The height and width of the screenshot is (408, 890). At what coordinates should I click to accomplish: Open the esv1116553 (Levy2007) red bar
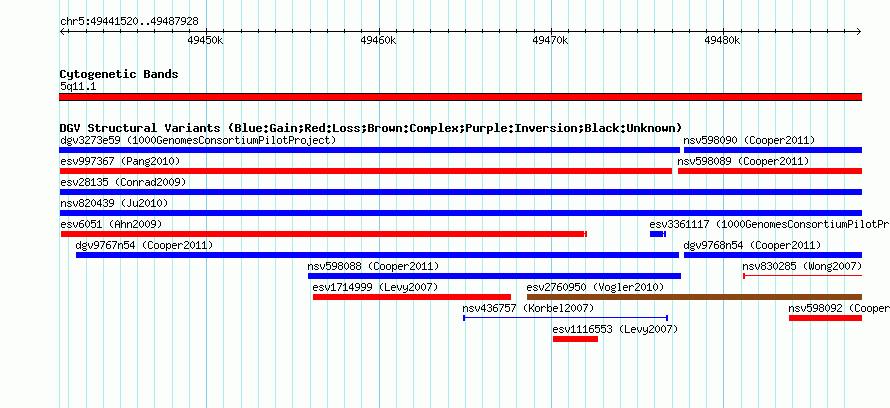[x=576, y=339]
